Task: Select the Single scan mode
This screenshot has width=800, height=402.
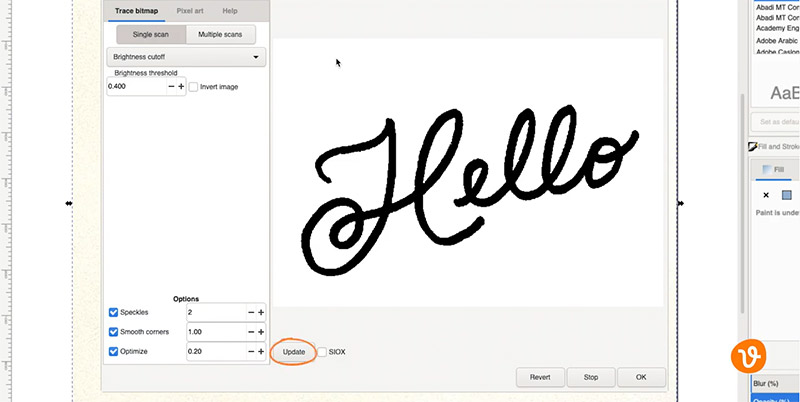Action: 151,35
